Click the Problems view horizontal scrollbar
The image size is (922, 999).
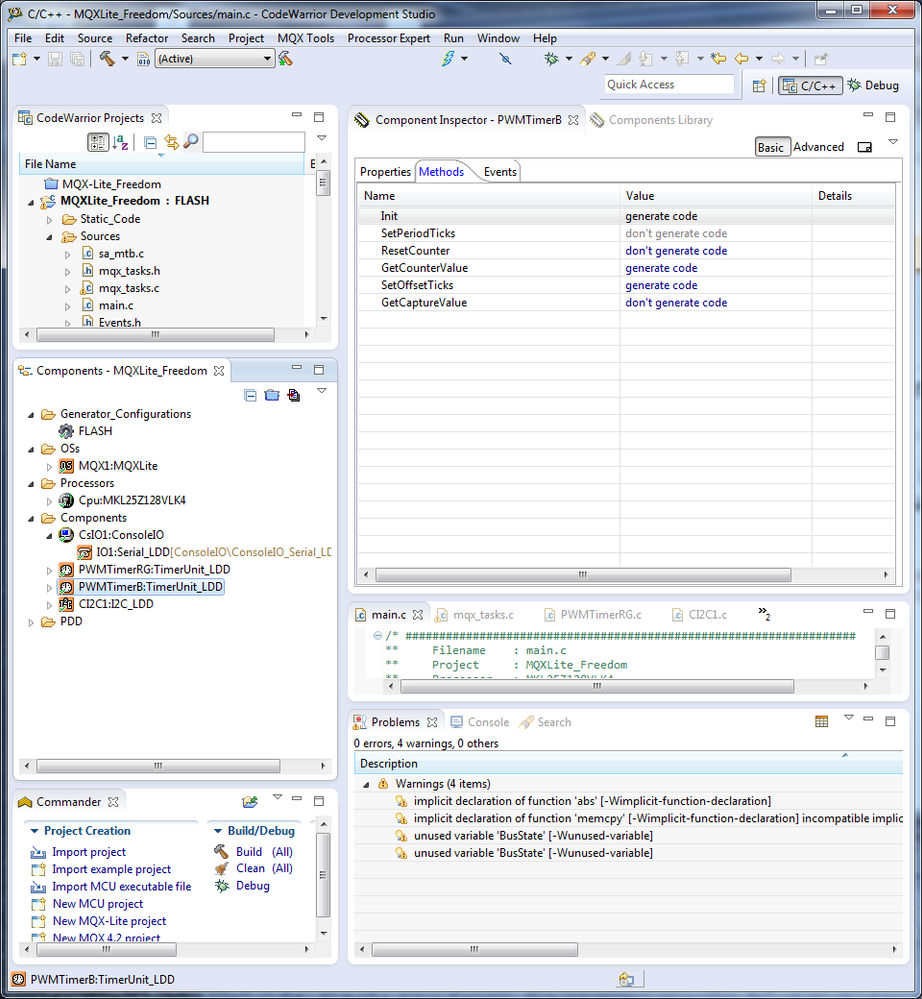pyautogui.click(x=474, y=949)
